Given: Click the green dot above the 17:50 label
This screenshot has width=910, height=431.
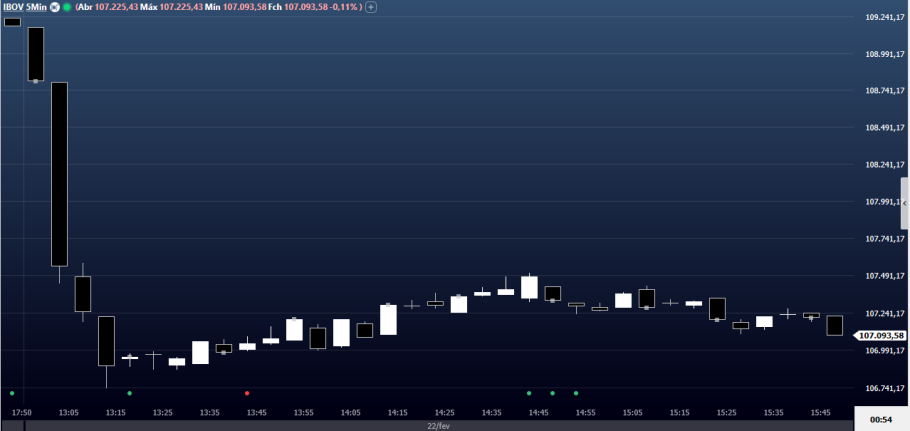Looking at the screenshot, I should pos(12,393).
